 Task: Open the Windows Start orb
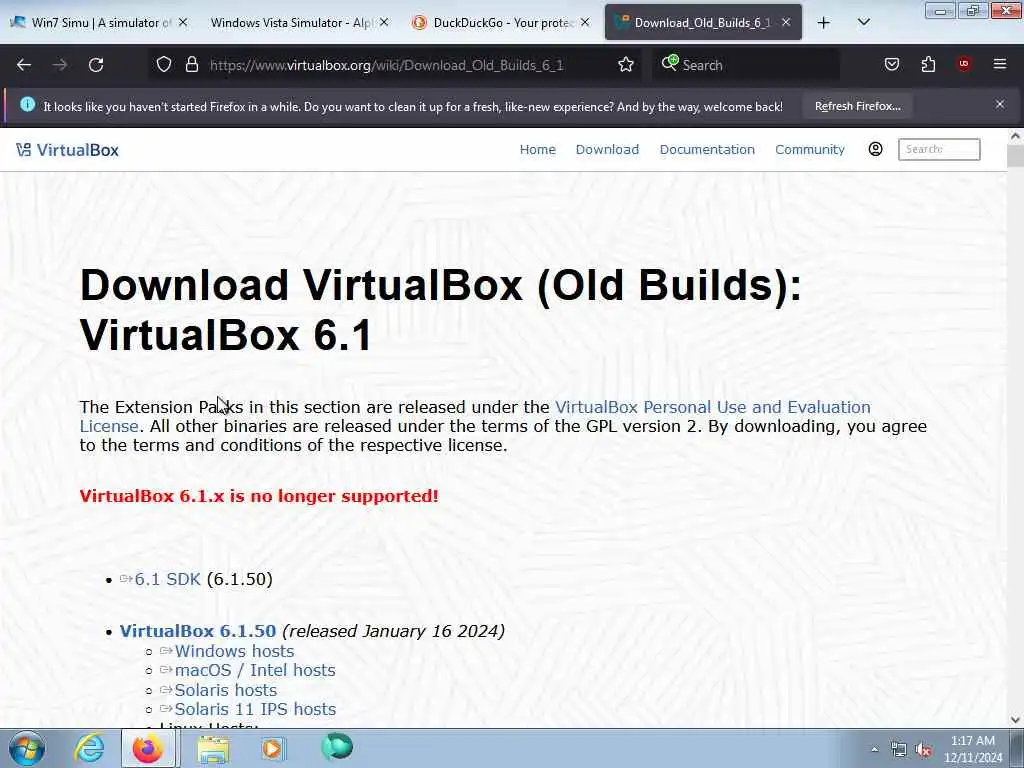tap(27, 748)
